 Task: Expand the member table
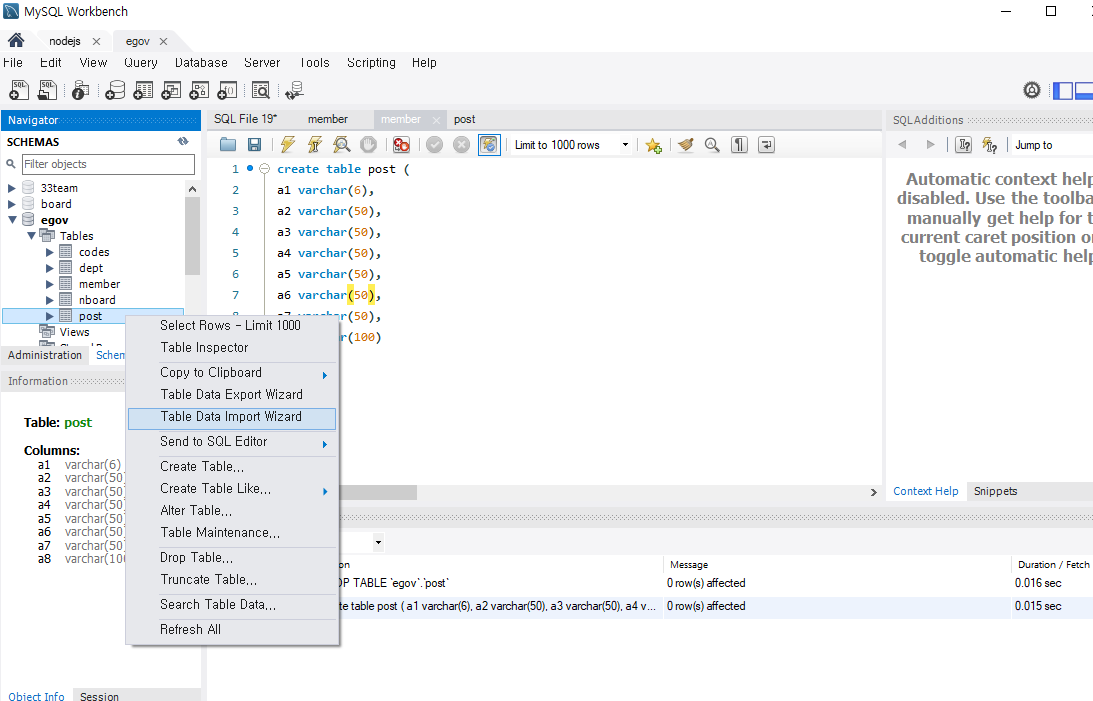click(49, 284)
